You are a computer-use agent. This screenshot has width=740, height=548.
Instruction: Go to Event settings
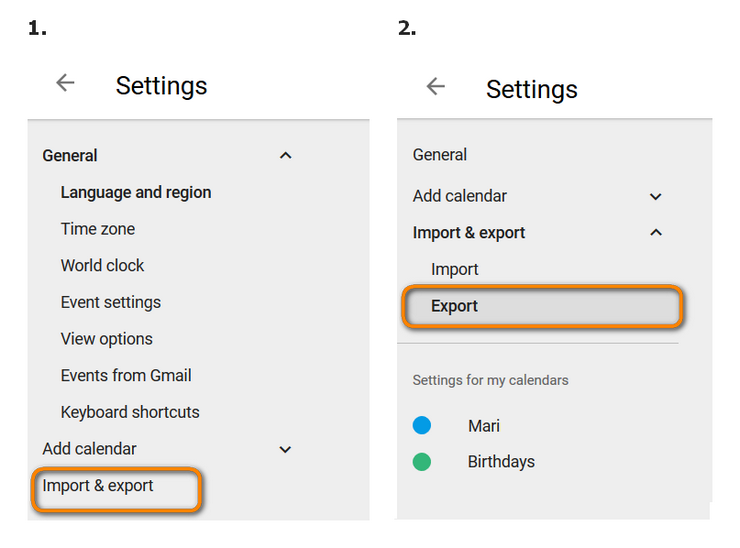[110, 302]
